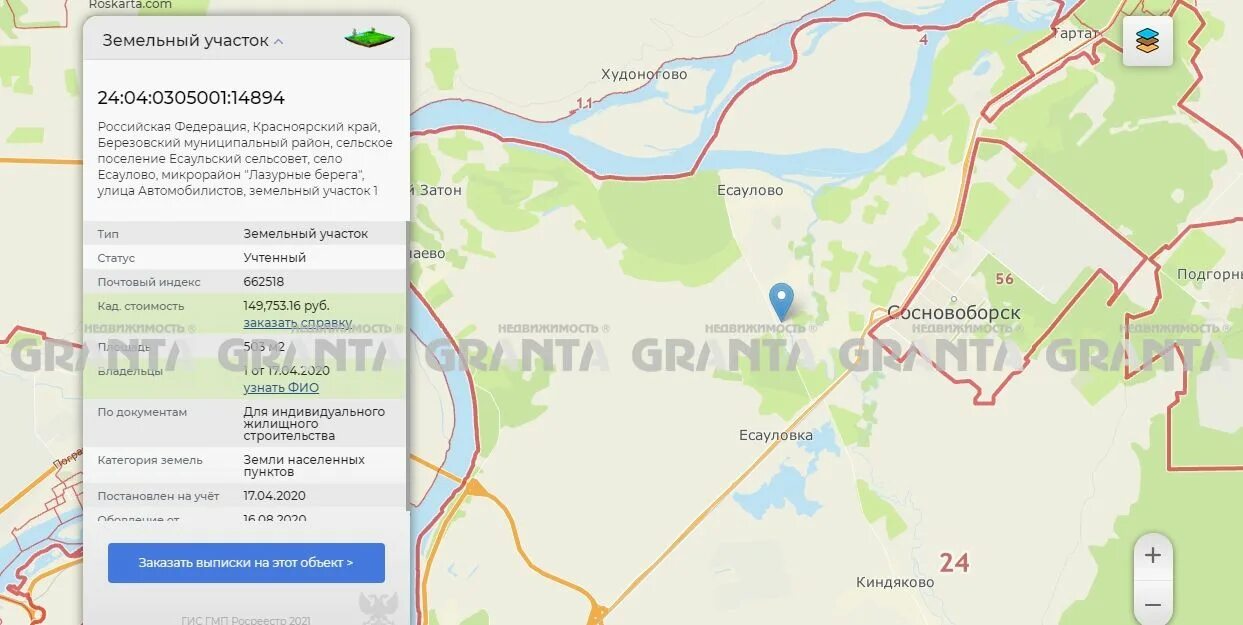The image size is (1243, 625).
Task: Zoom out with the minus button
Action: pyautogui.click(x=1153, y=604)
